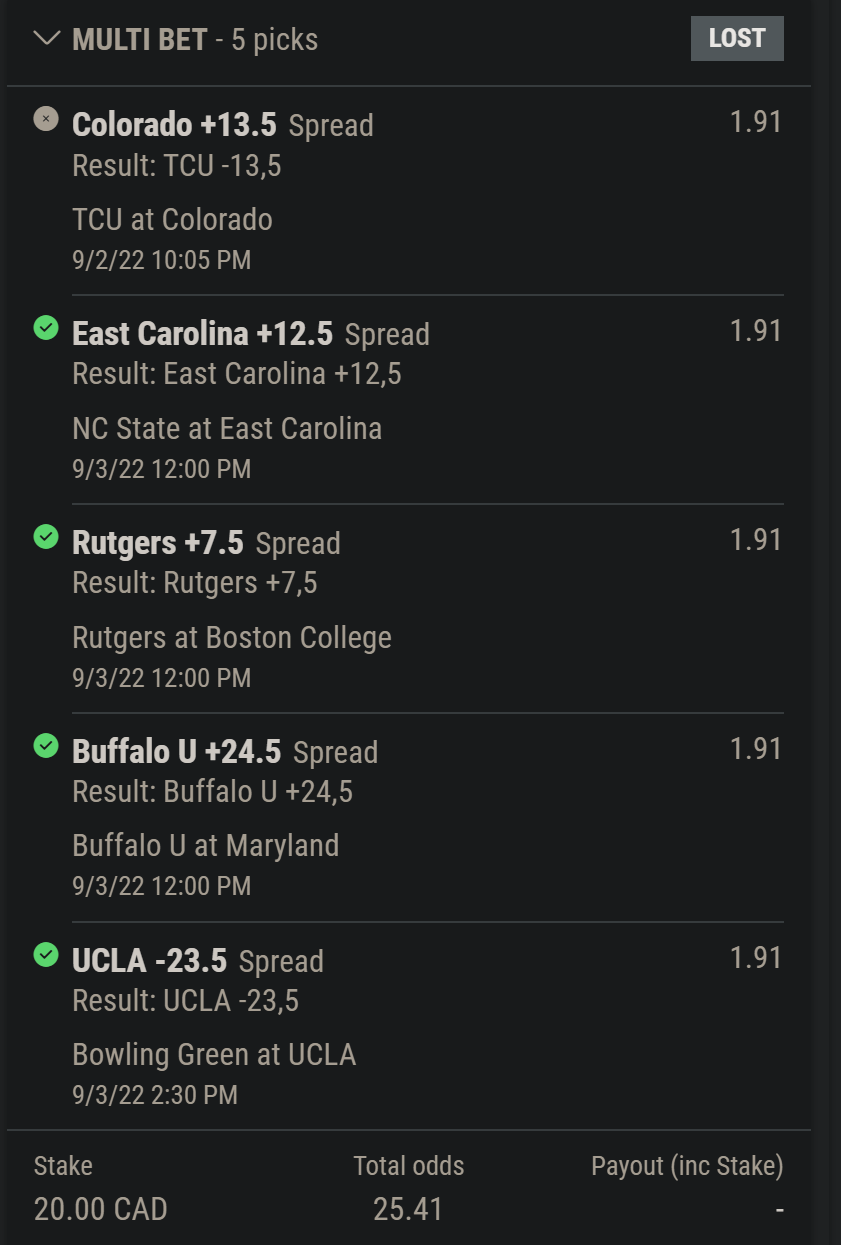Click the MULTI BET header title
This screenshot has height=1245, width=841.
tap(140, 40)
